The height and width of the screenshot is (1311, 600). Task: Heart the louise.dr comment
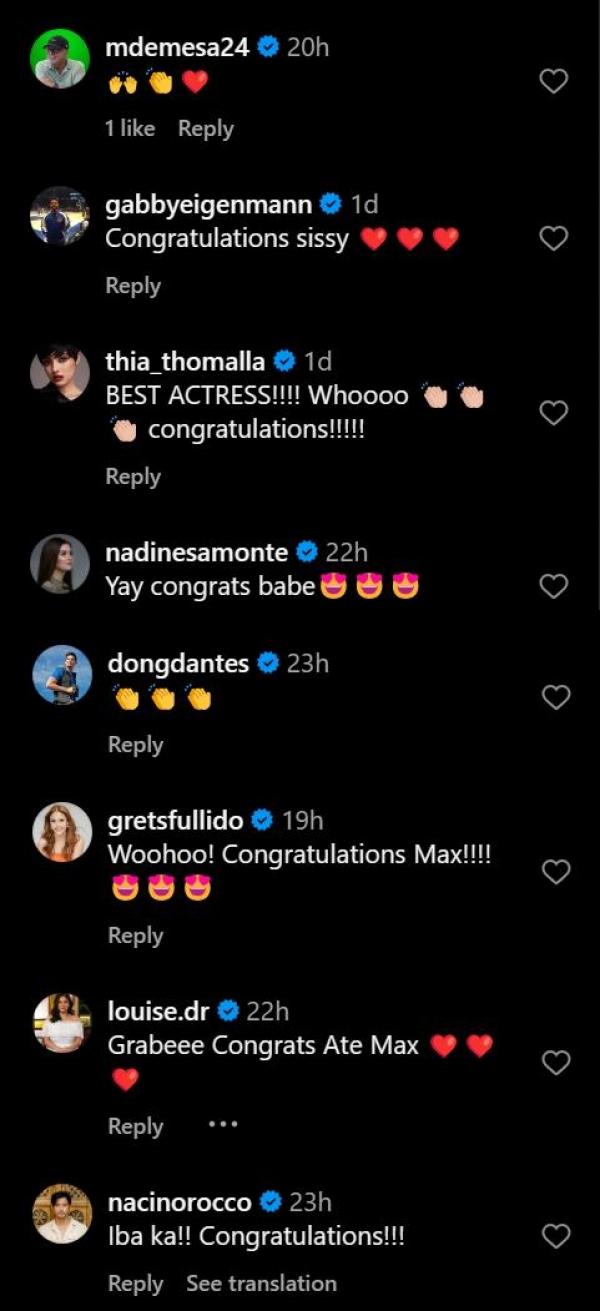[x=554, y=1063]
